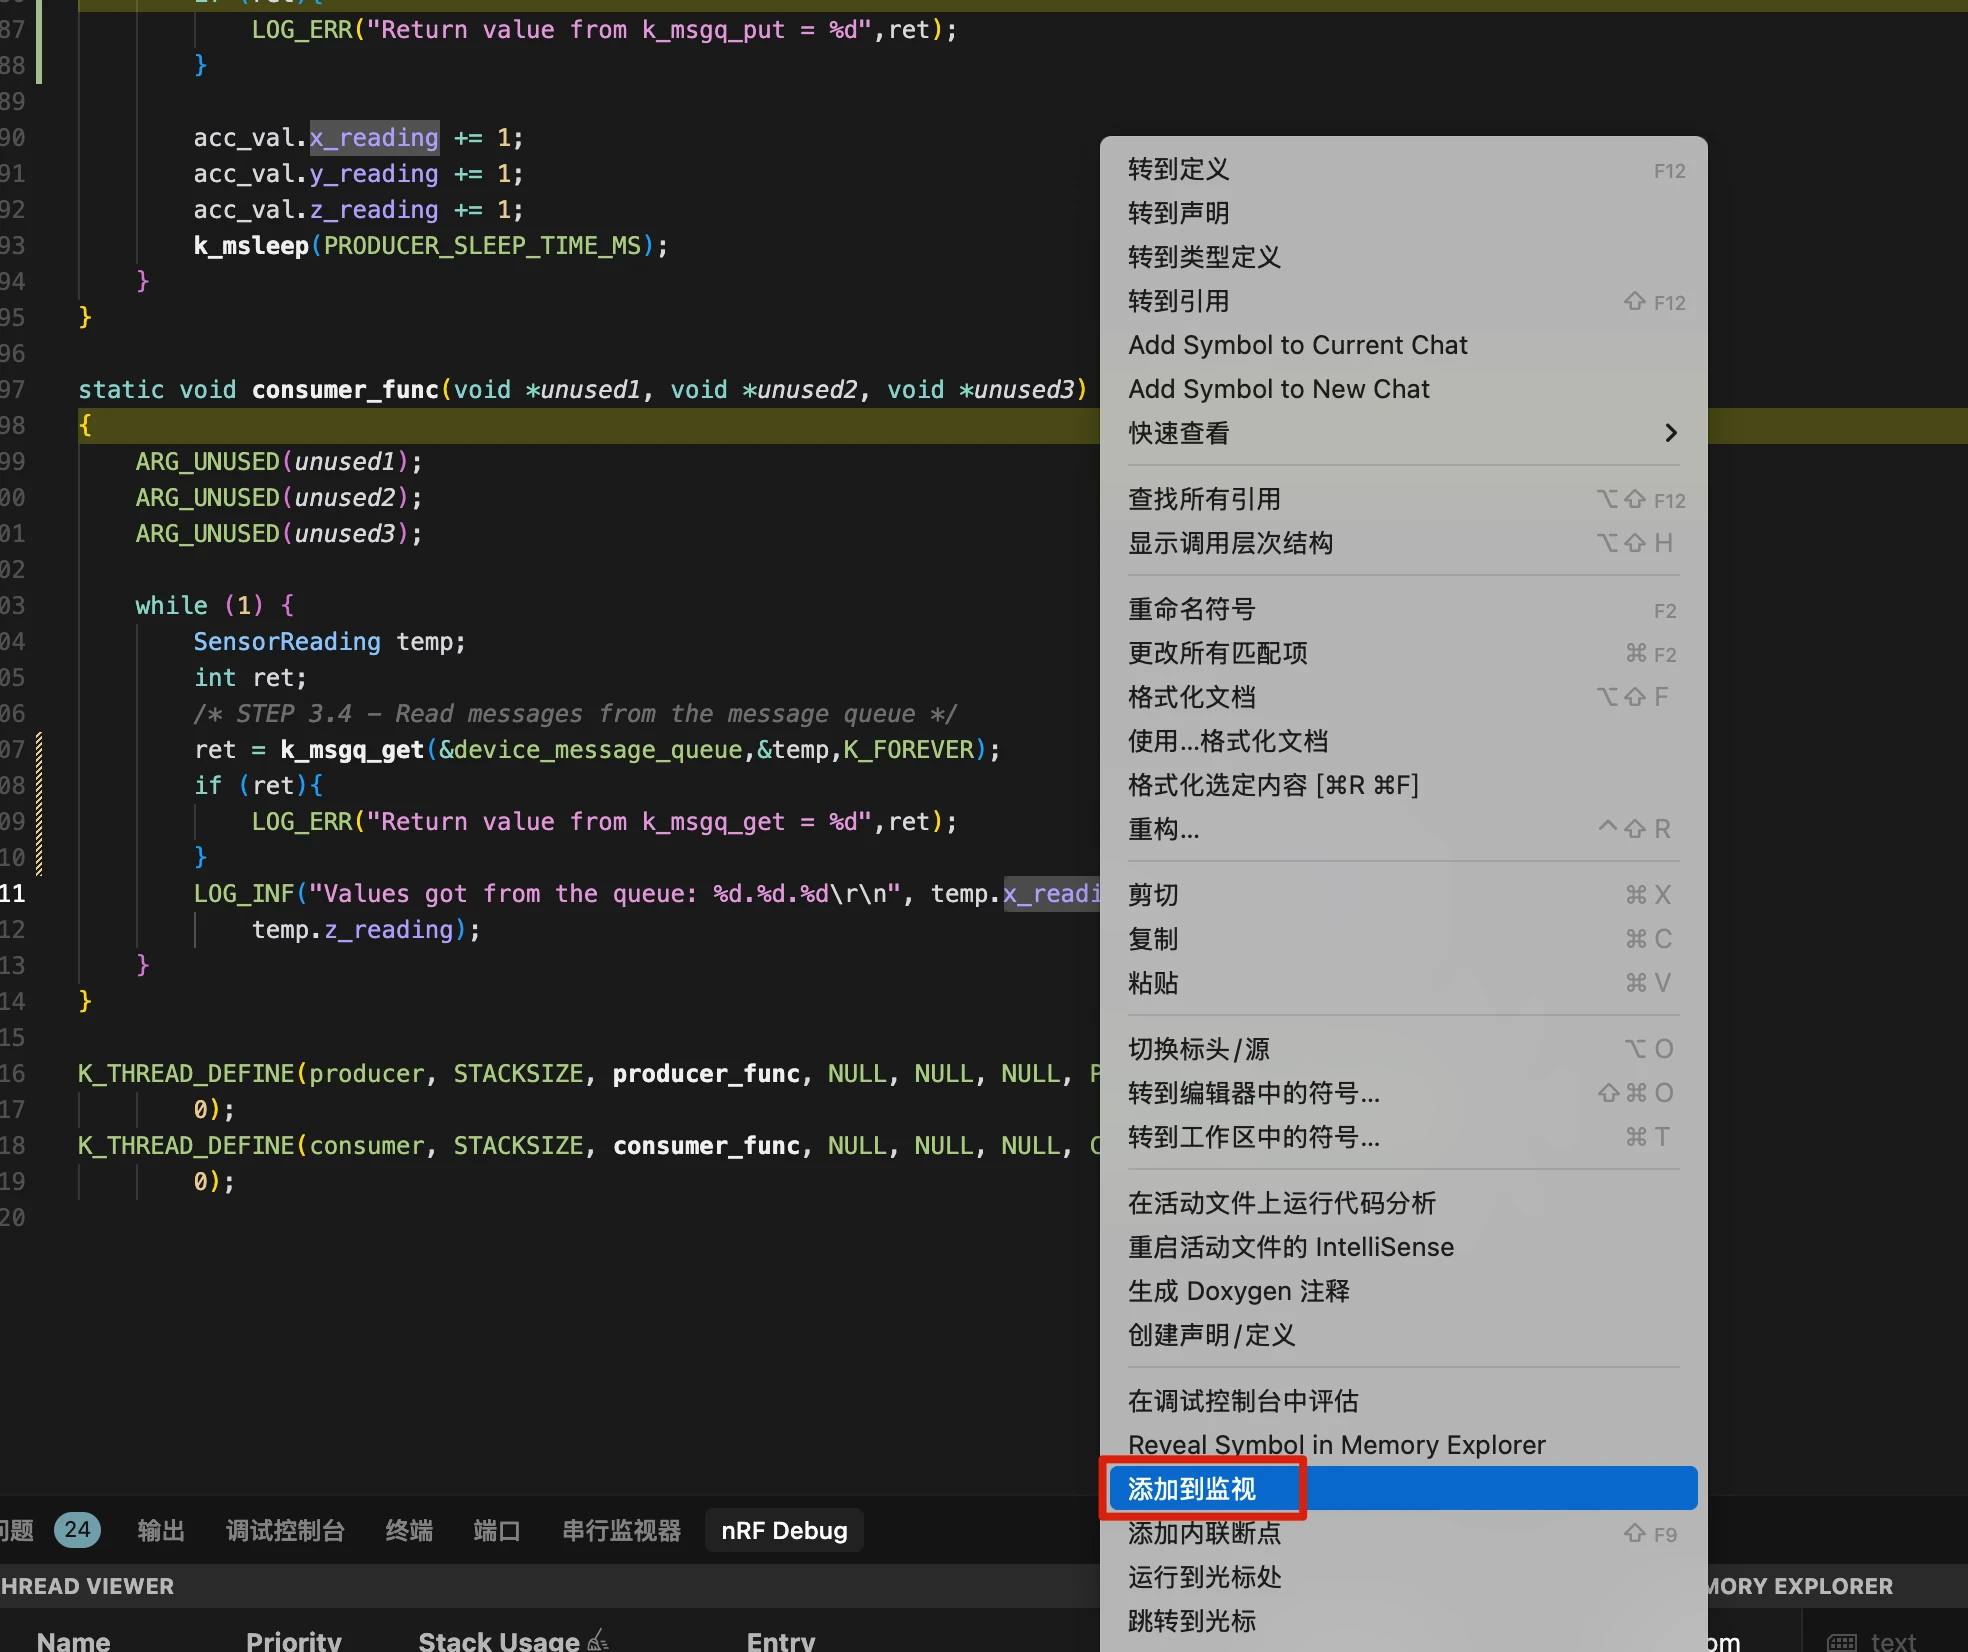Click 查找所有引用 menu item
This screenshot has width=1968, height=1652.
coord(1204,499)
